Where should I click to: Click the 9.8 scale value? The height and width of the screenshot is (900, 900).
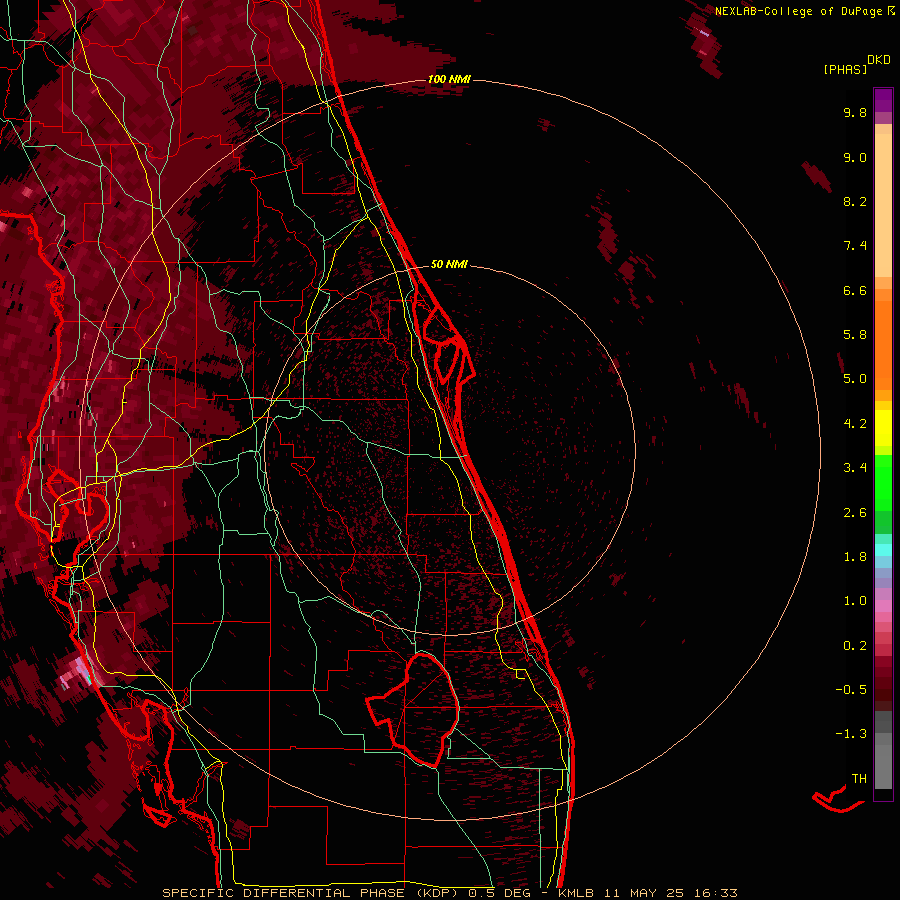point(855,112)
